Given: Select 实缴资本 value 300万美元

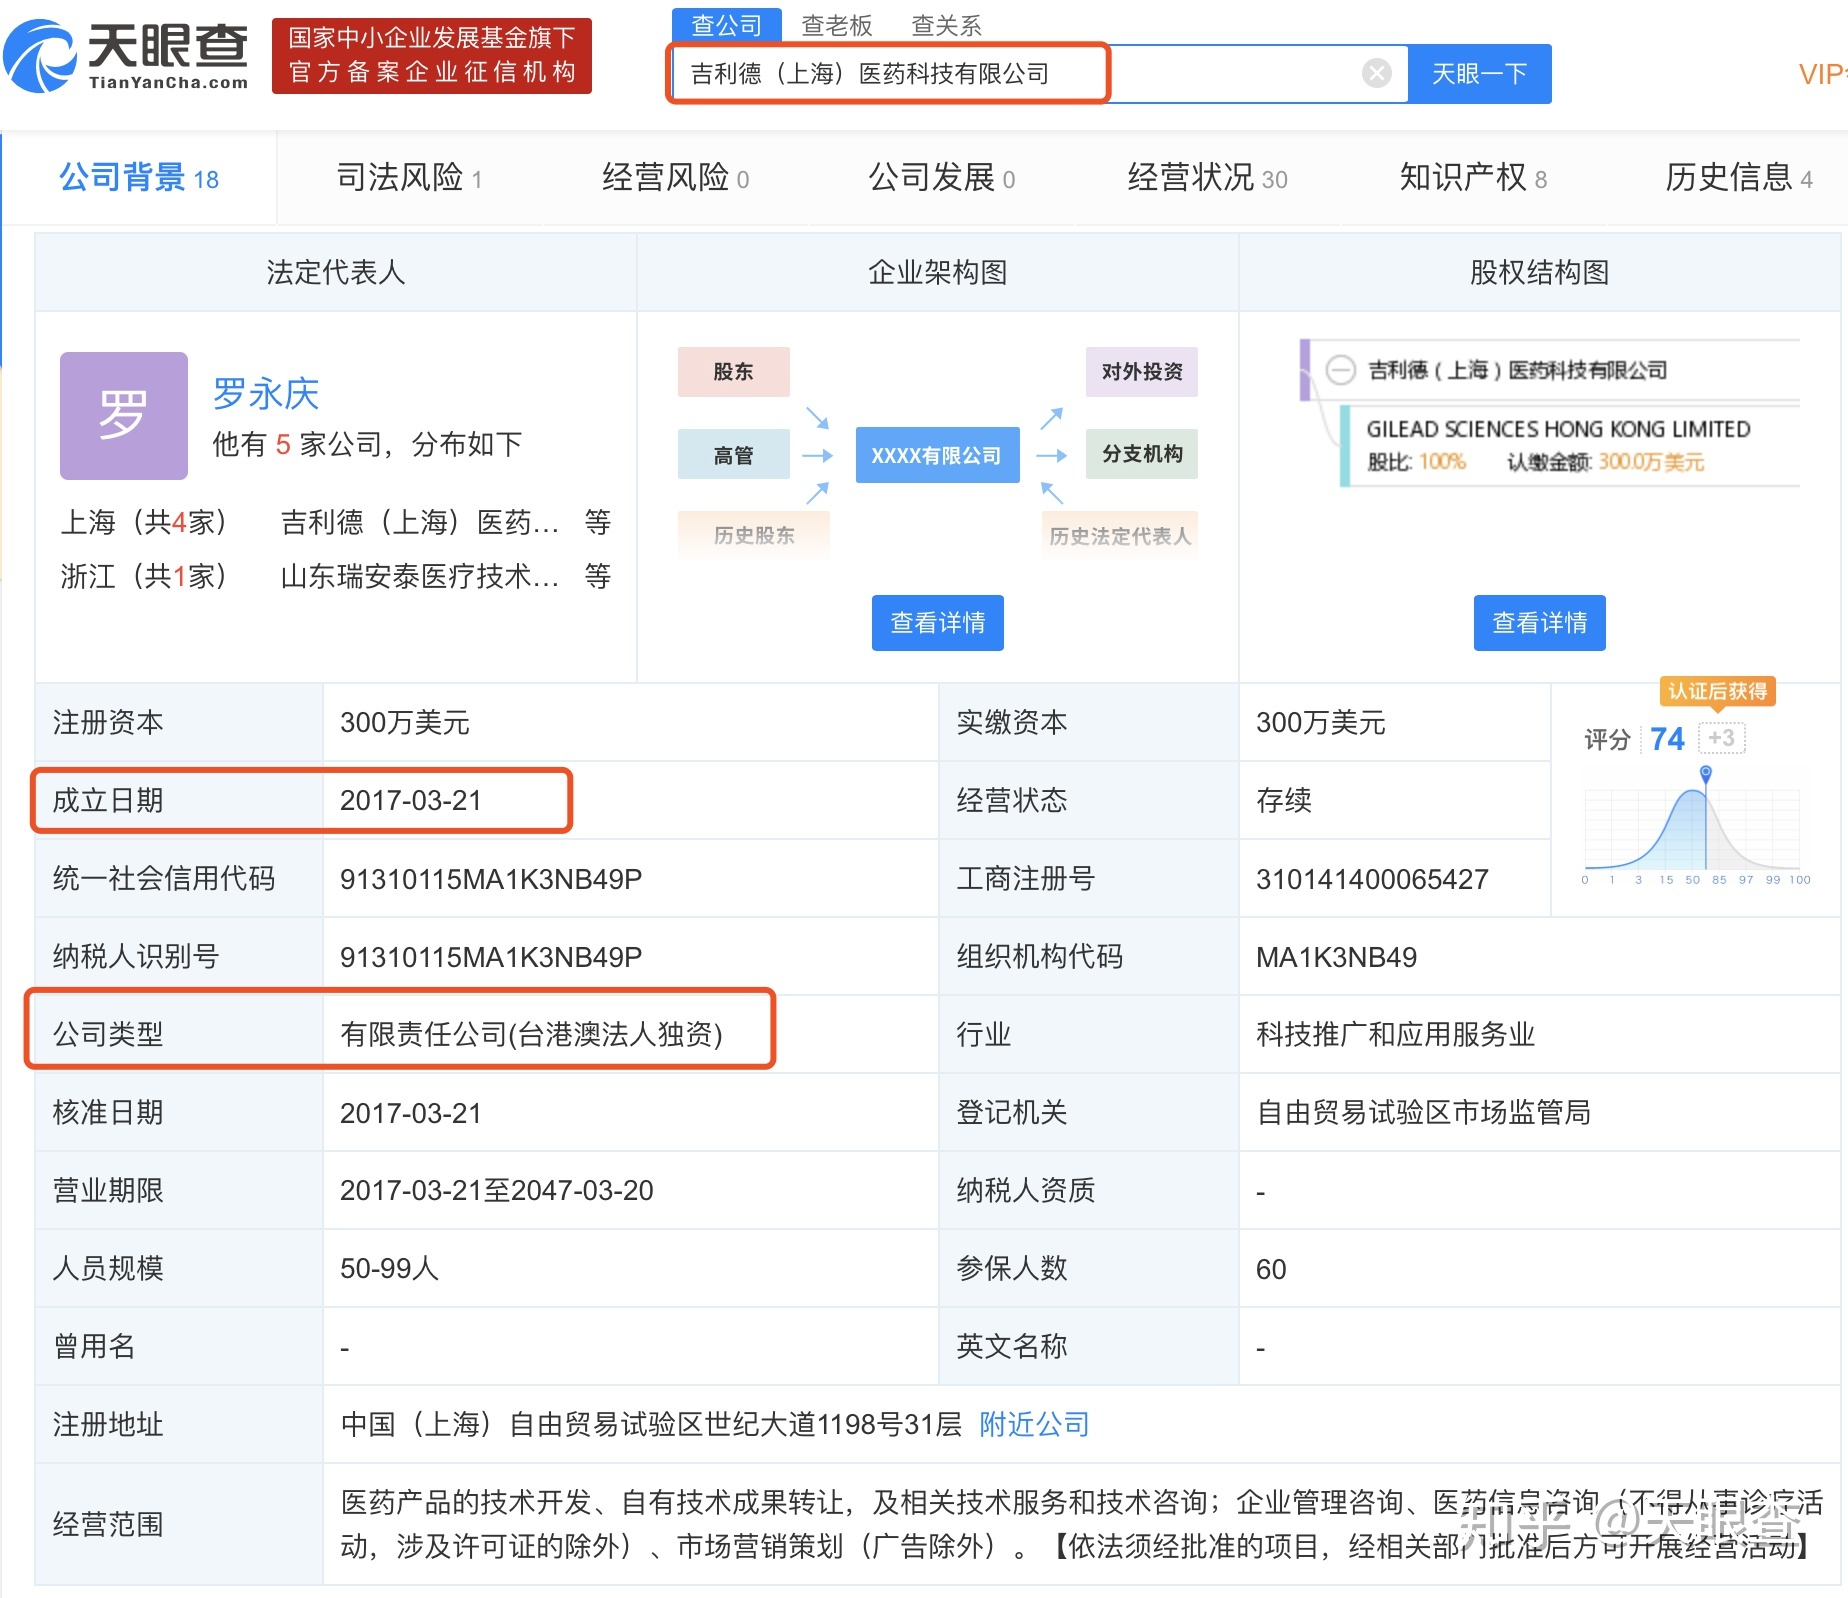Looking at the screenshot, I should pos(1321,721).
